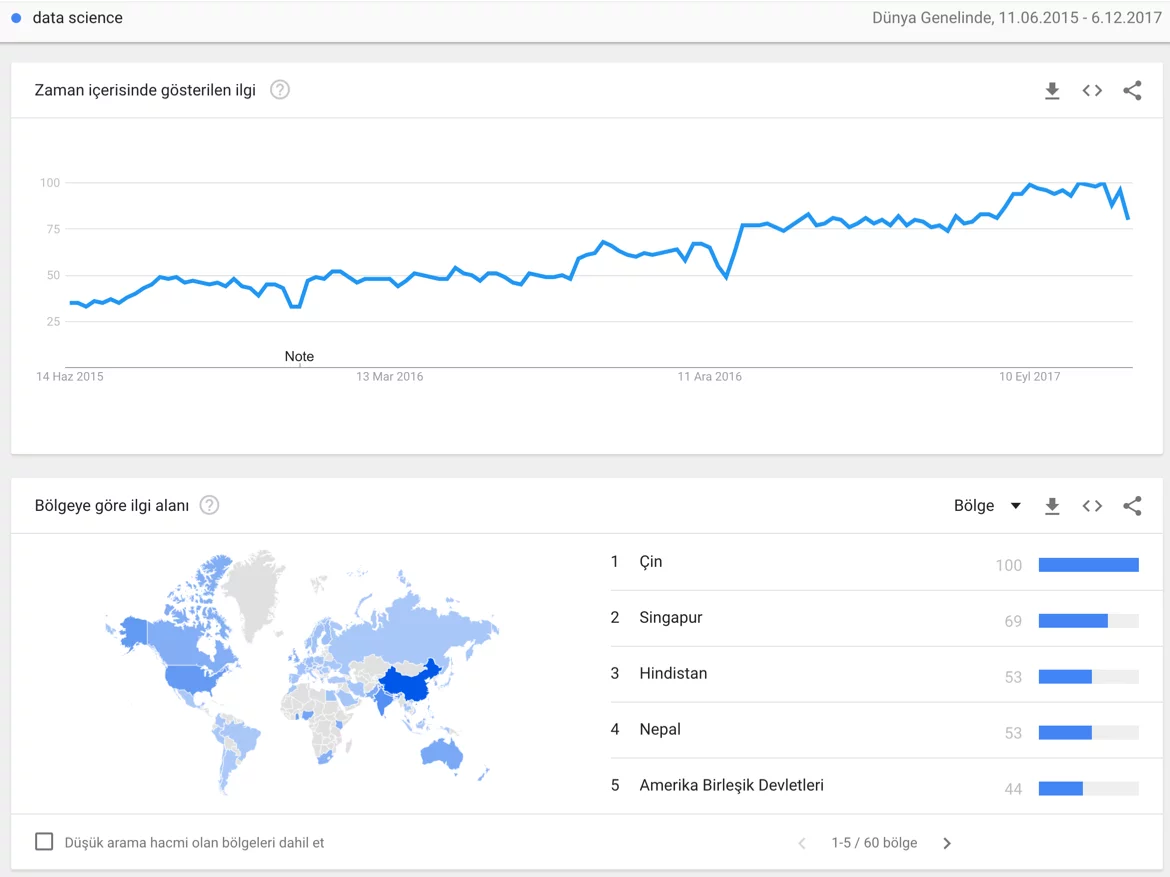The image size is (1170, 877).
Task: Click the Note marker on the timeline
Action: point(299,357)
